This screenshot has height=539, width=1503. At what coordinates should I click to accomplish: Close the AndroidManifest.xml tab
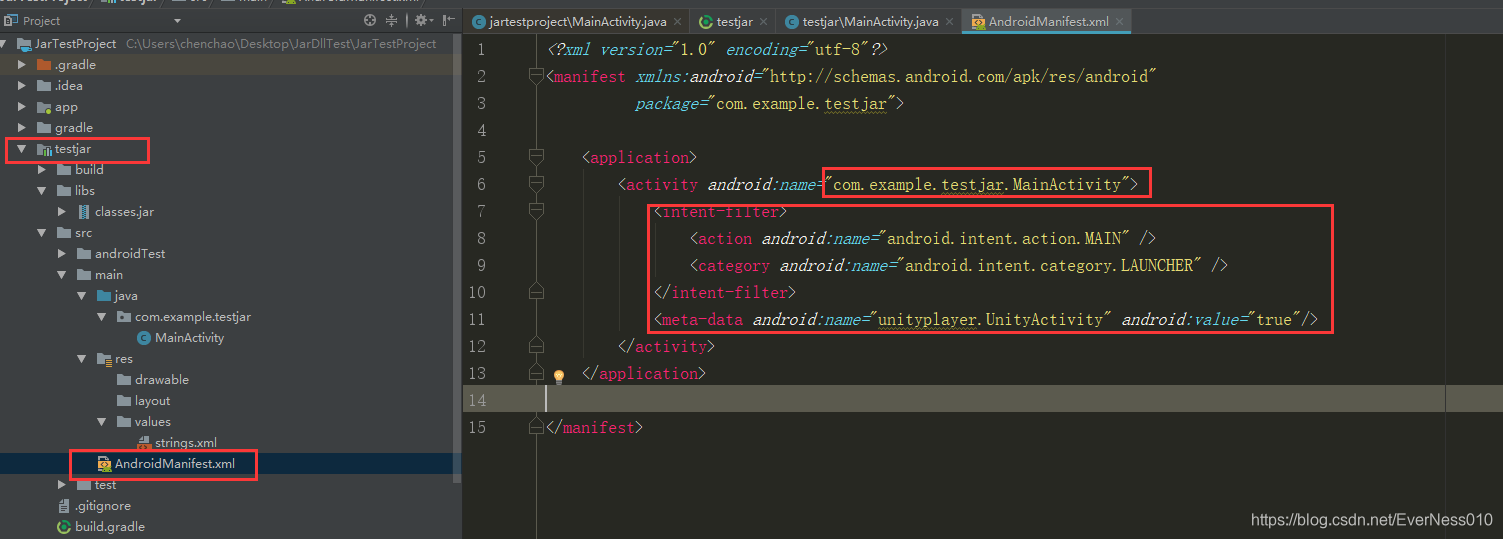pyautogui.click(x=1120, y=21)
